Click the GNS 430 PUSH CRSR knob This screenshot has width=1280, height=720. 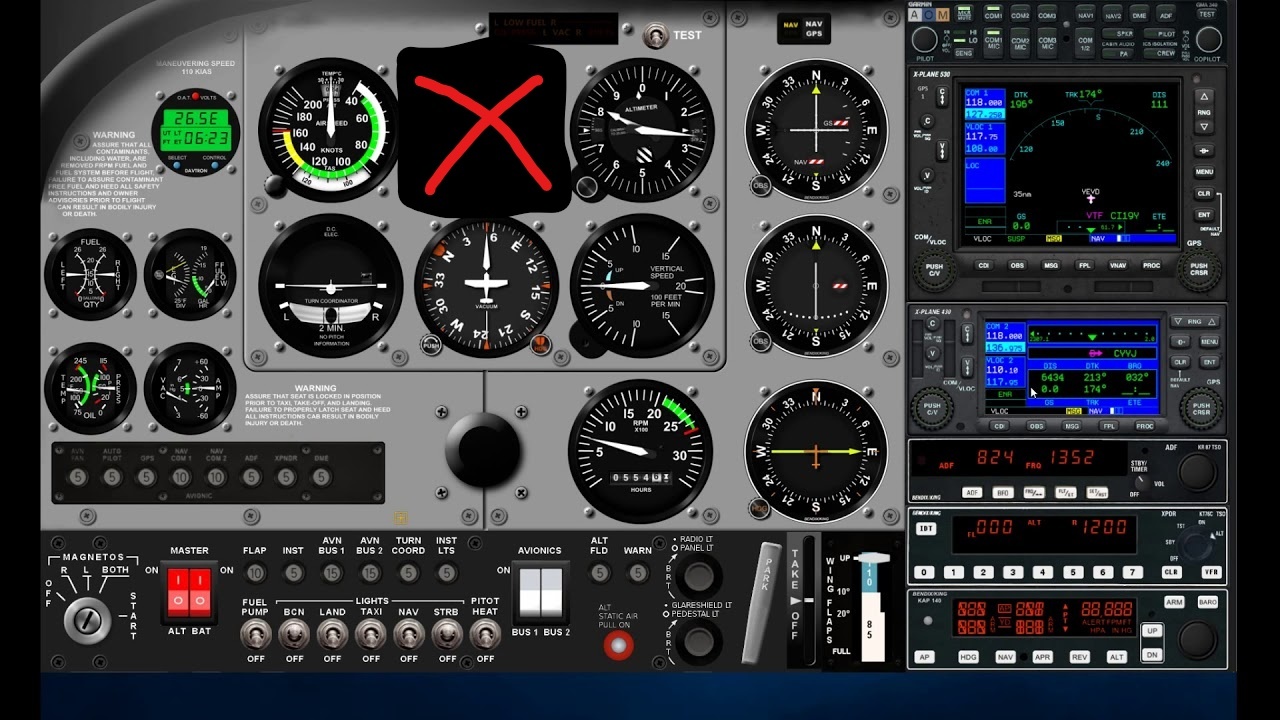tap(1201, 407)
